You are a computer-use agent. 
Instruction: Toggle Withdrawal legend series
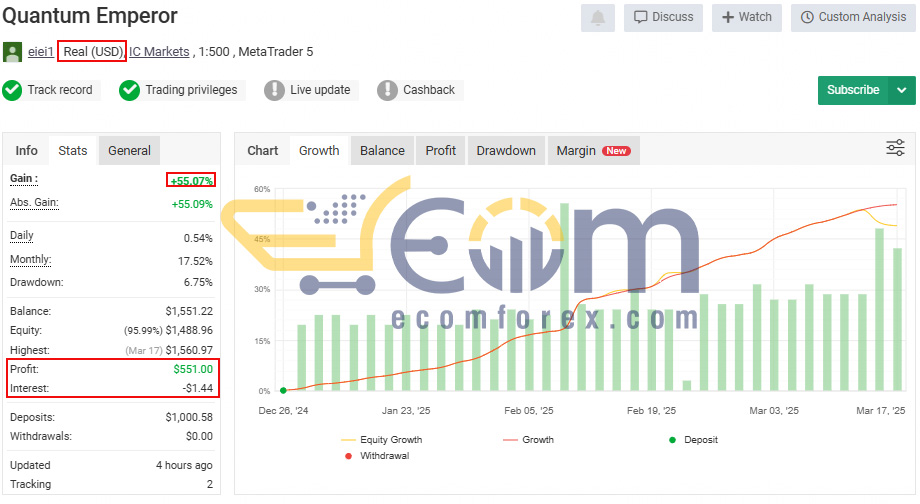pyautogui.click(x=377, y=456)
